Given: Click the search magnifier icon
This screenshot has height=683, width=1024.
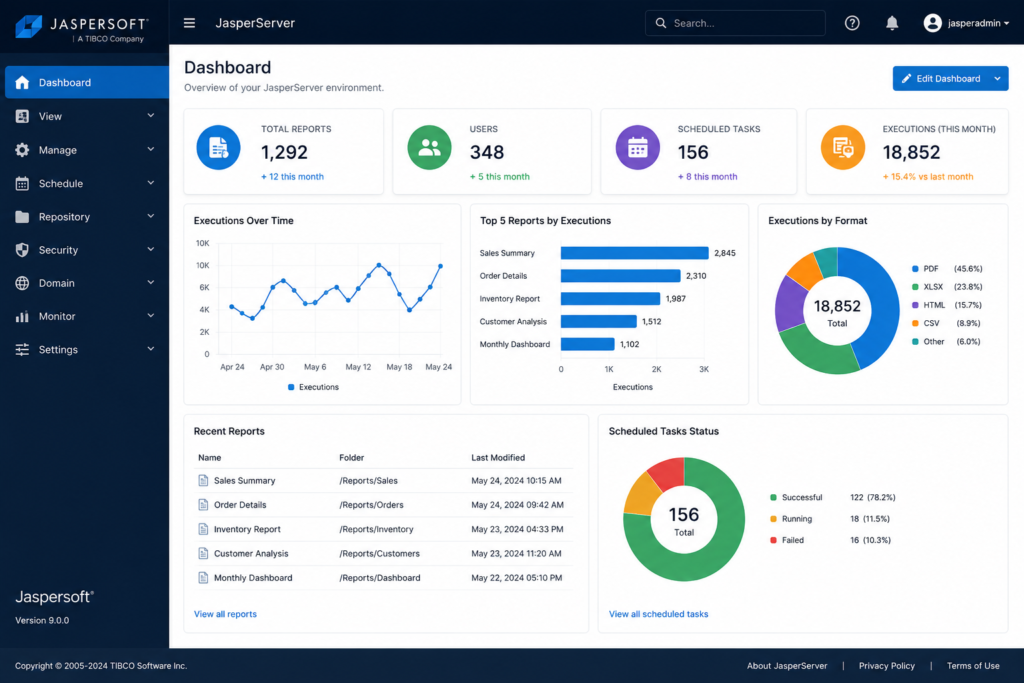Looking at the screenshot, I should pos(661,23).
